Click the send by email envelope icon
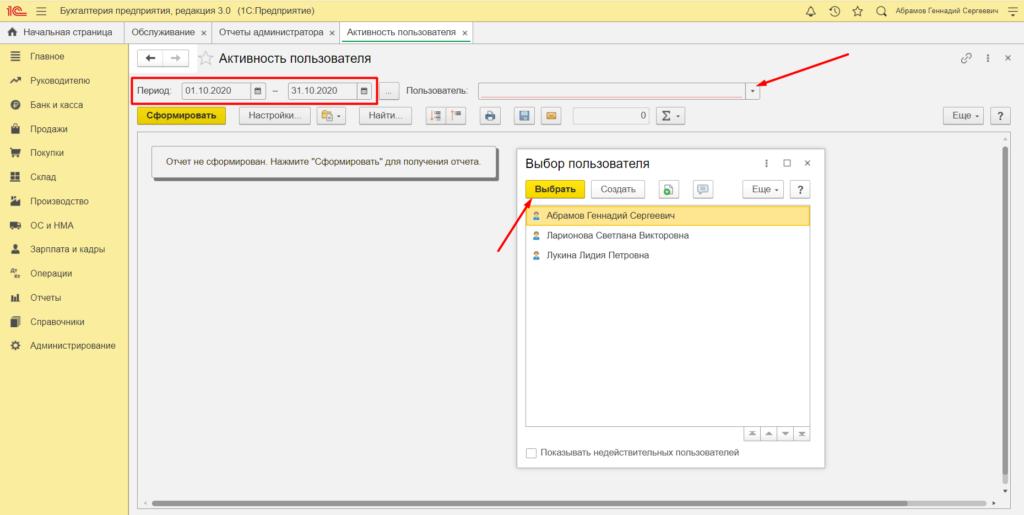Image resolution: width=1024 pixels, height=515 pixels. click(550, 116)
